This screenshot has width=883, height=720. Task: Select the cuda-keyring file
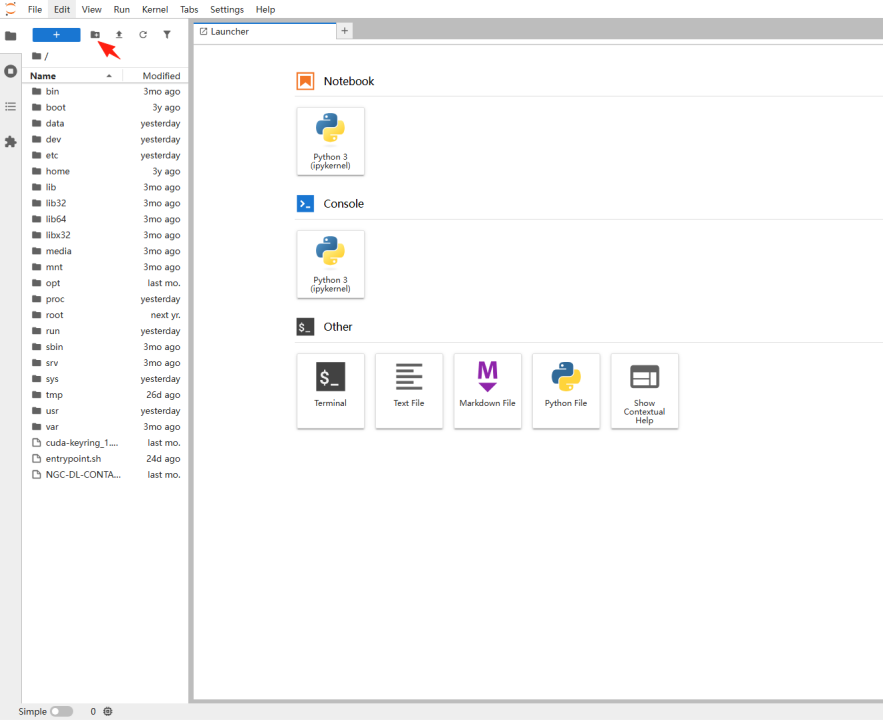[x=105, y=443]
